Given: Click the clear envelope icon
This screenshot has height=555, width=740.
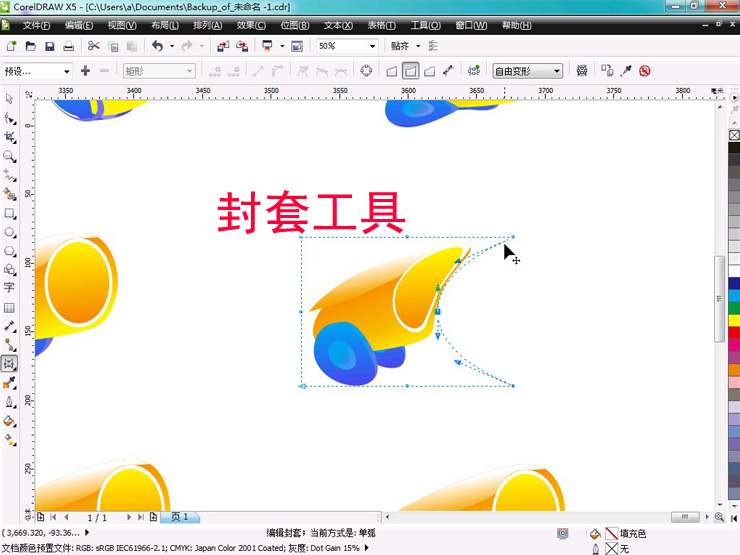Looking at the screenshot, I should coord(645,71).
